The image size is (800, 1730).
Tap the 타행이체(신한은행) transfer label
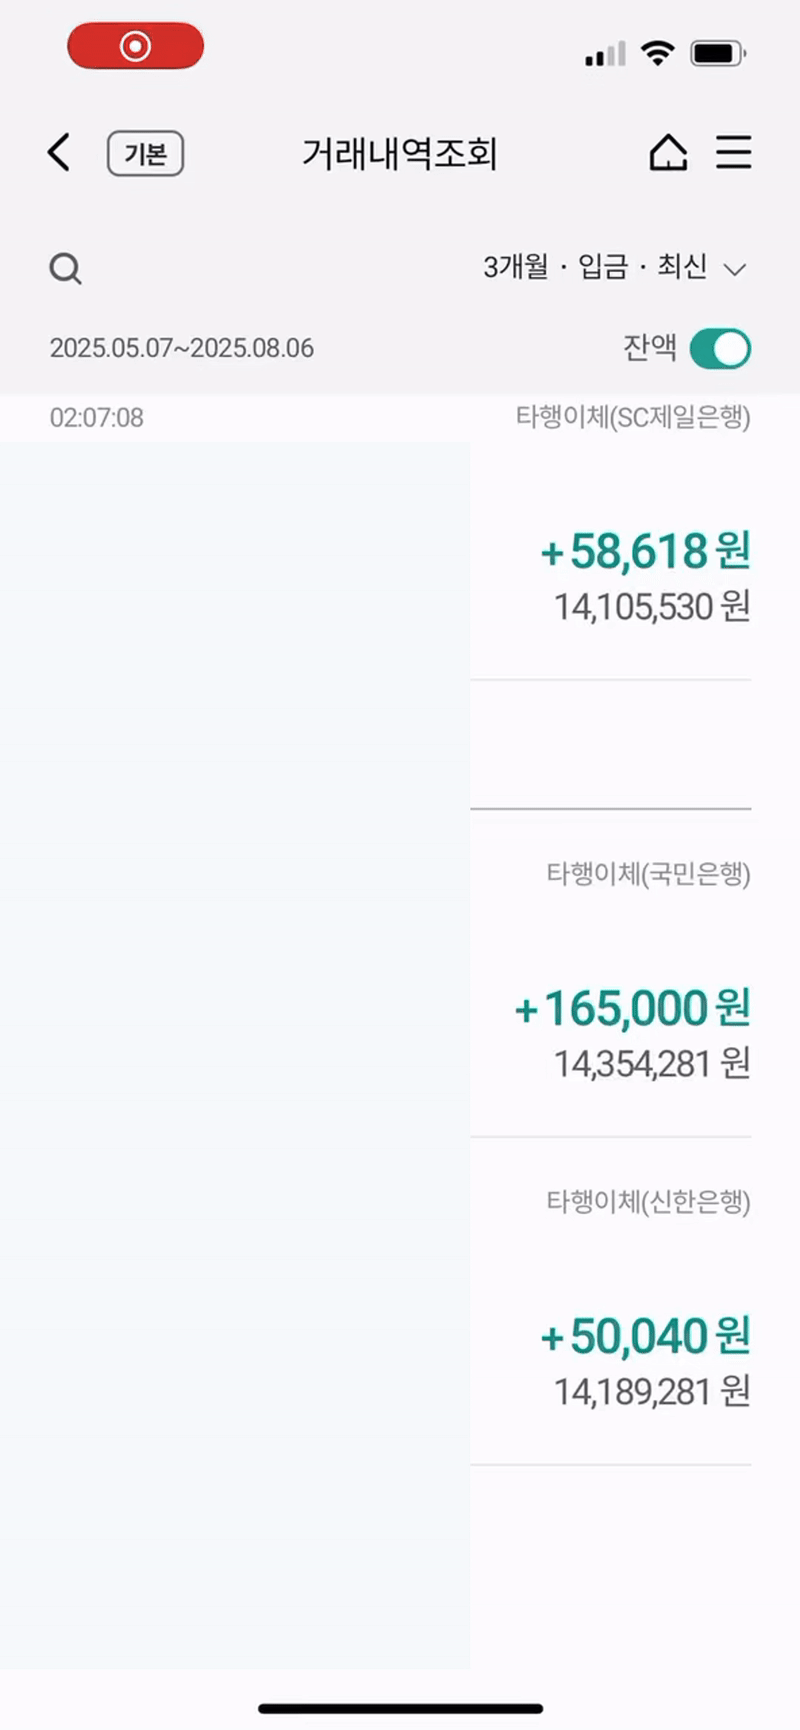648,1202
